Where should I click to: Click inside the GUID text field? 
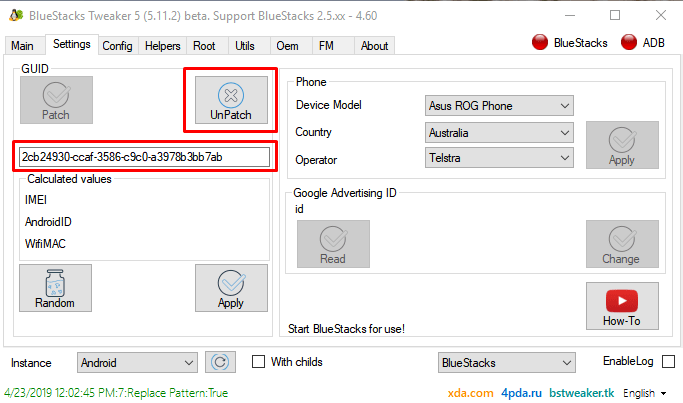coord(145,156)
